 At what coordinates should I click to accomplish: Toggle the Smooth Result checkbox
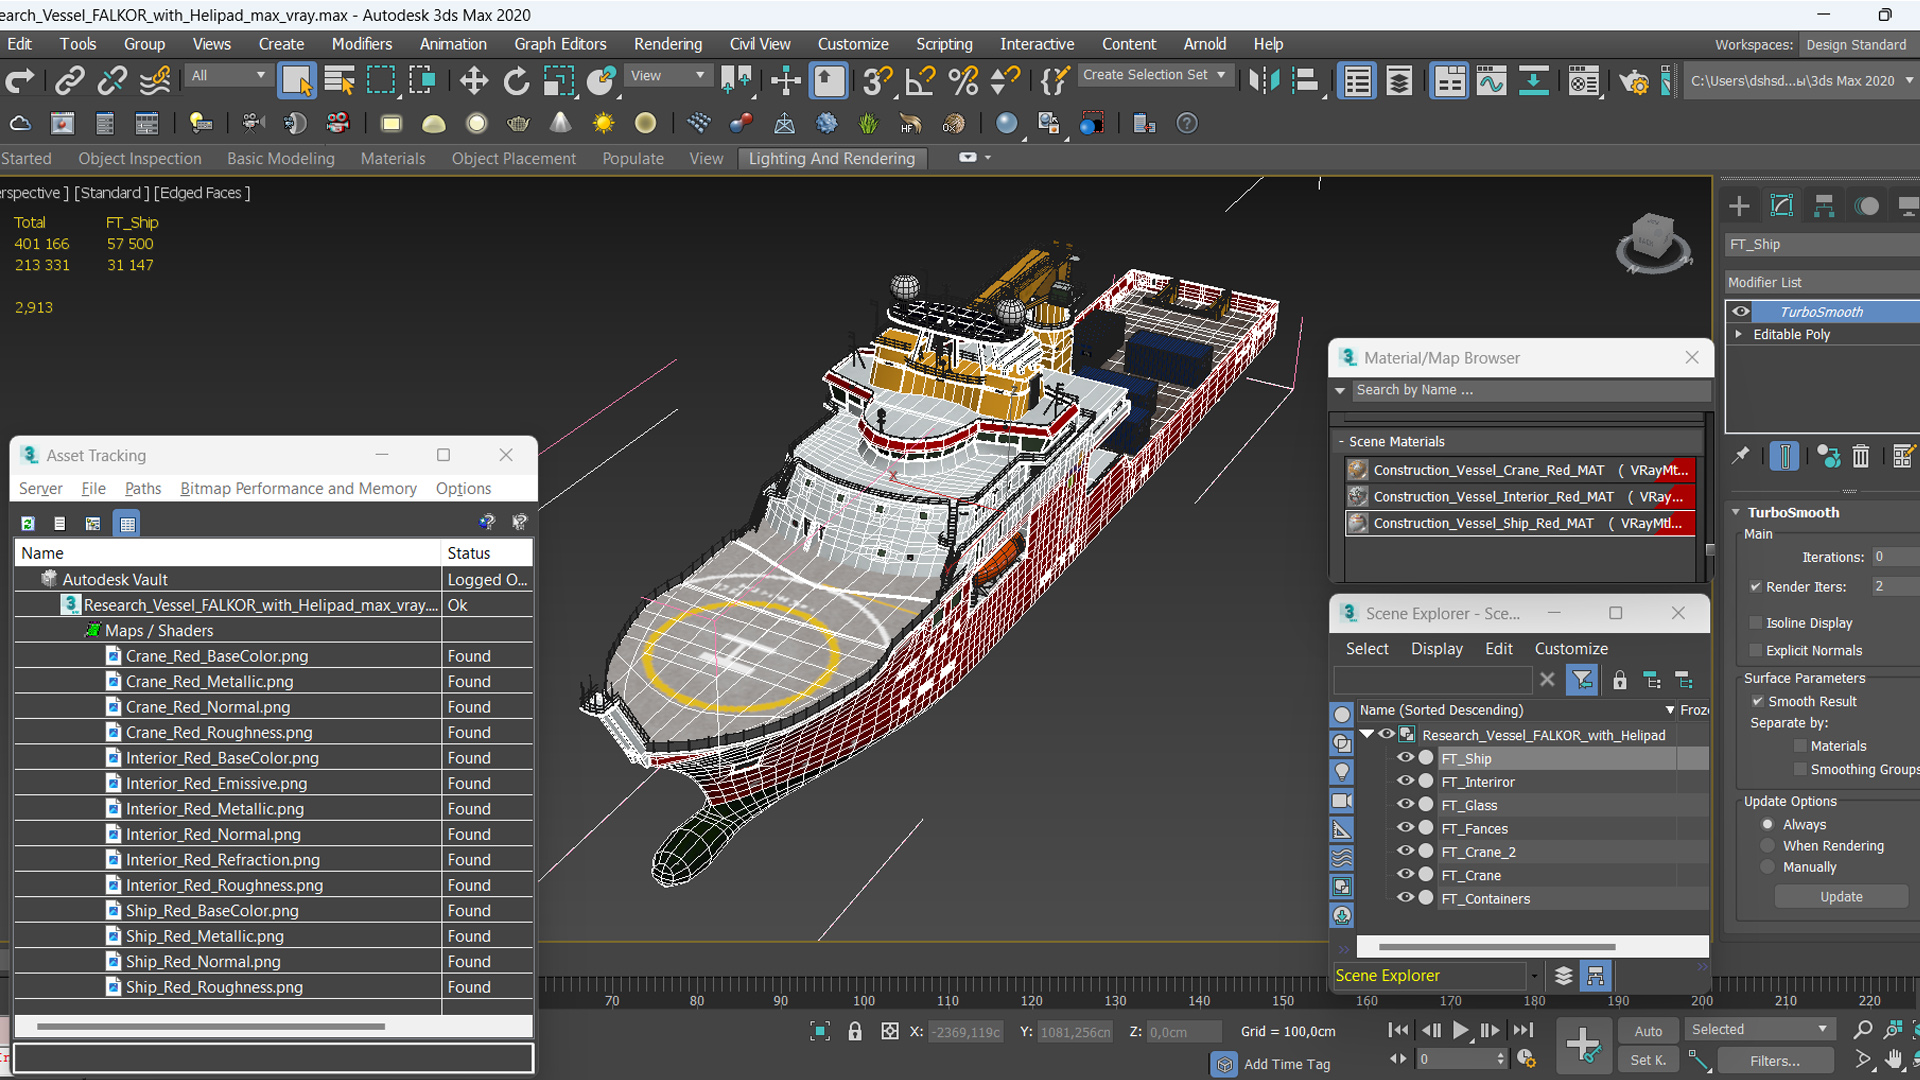(1757, 702)
